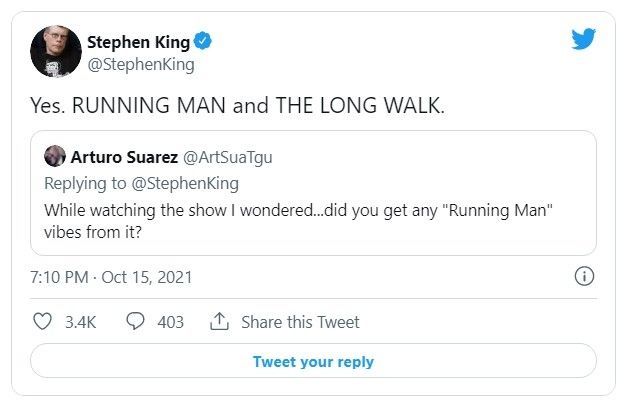Click Stephen King's blue verified badge
This screenshot has width=625, height=407.
tap(202, 42)
